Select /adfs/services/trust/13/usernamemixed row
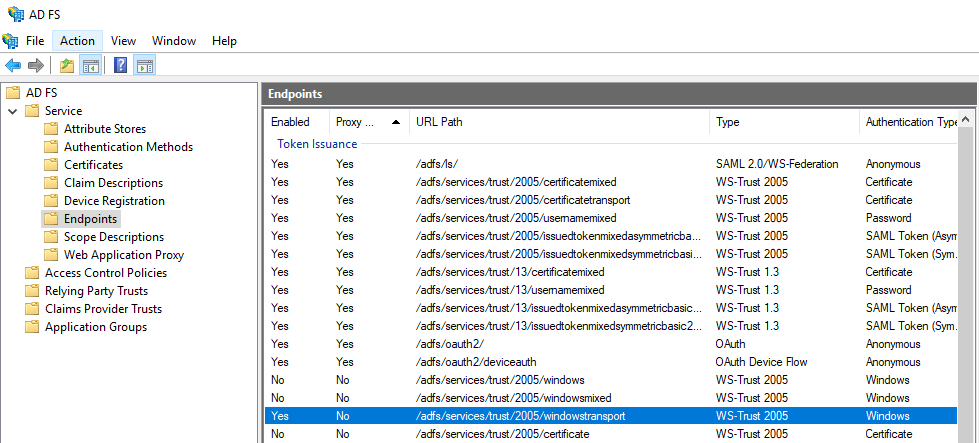Viewport: 979px width, 443px height. 611,290
